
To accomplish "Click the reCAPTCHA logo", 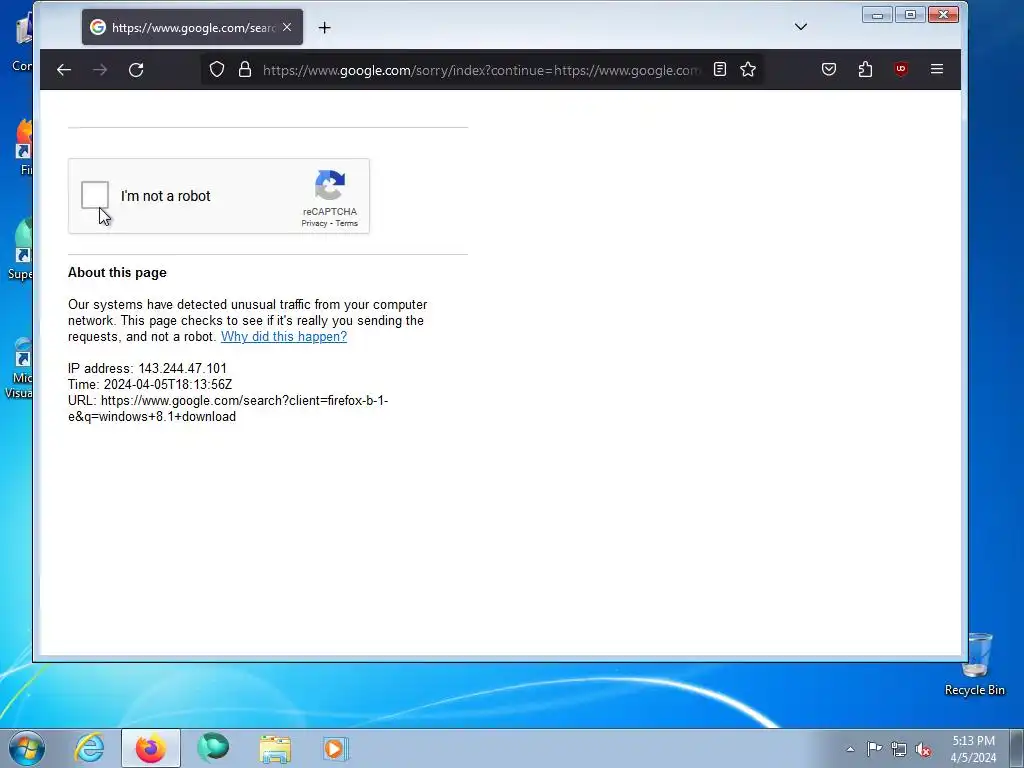I will point(330,185).
